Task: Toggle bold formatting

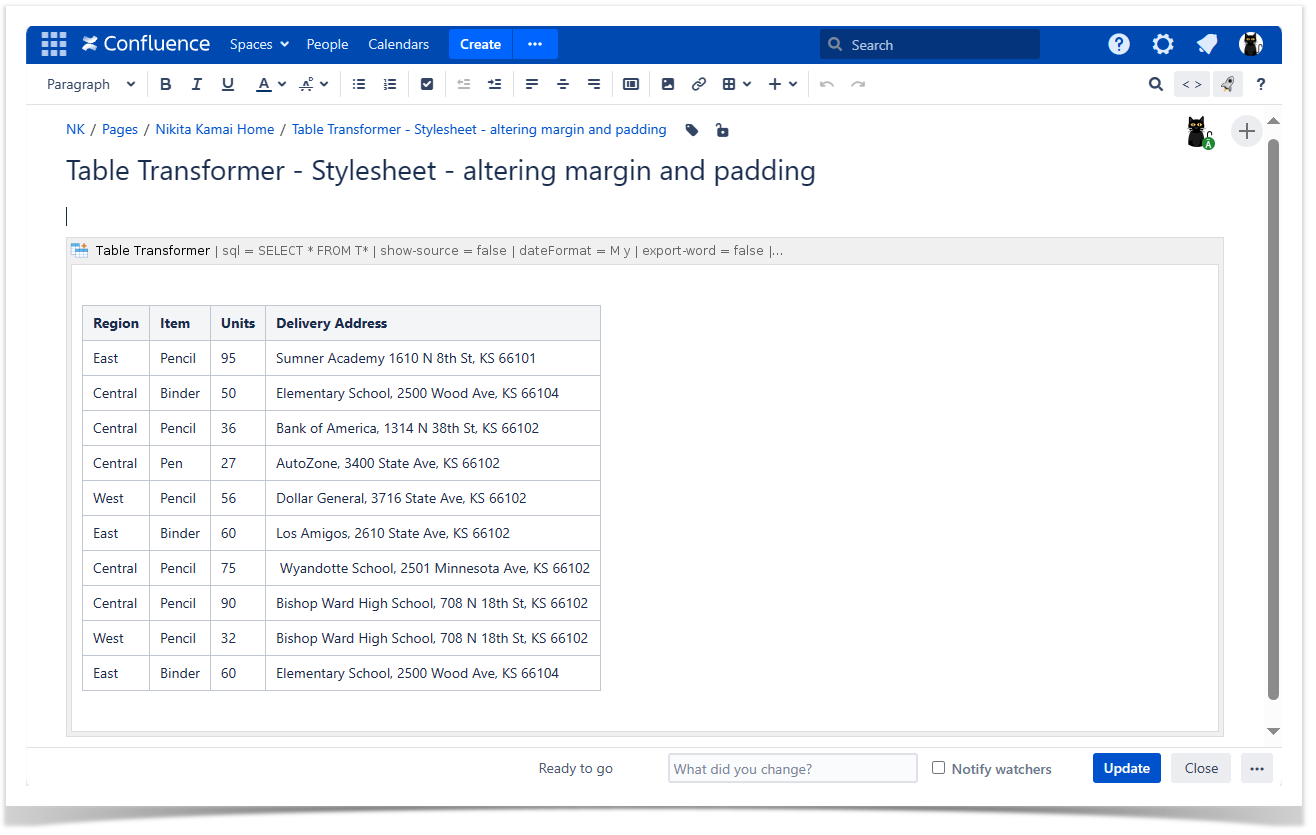Action: [x=166, y=85]
